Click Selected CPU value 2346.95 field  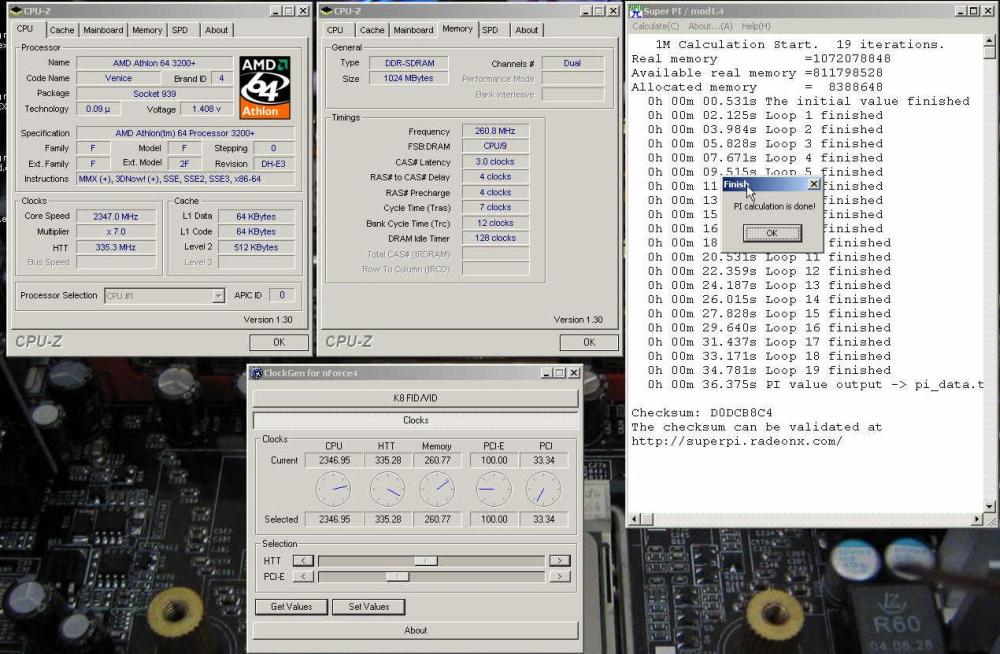(334, 519)
